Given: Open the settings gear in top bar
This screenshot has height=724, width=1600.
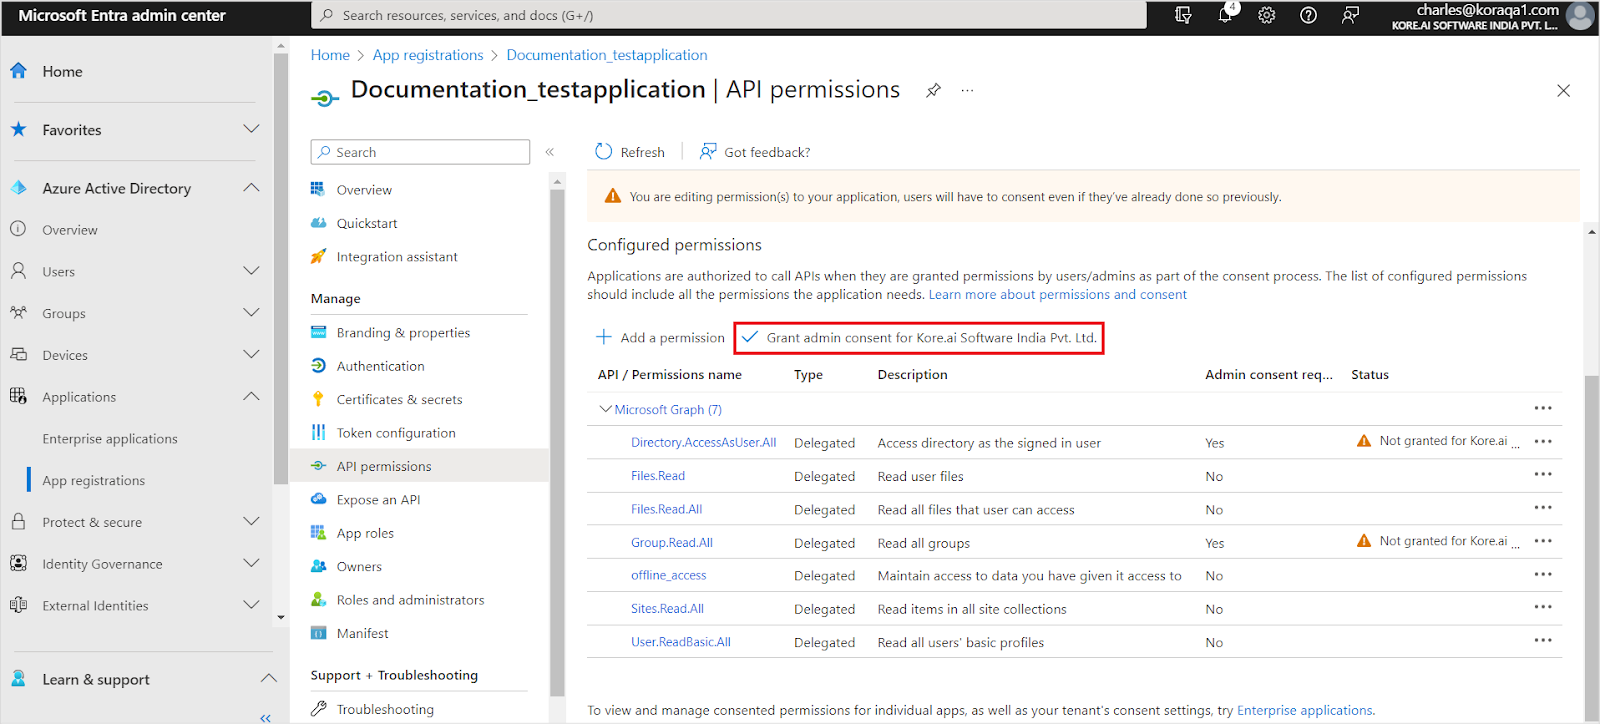Looking at the screenshot, I should point(1267,15).
